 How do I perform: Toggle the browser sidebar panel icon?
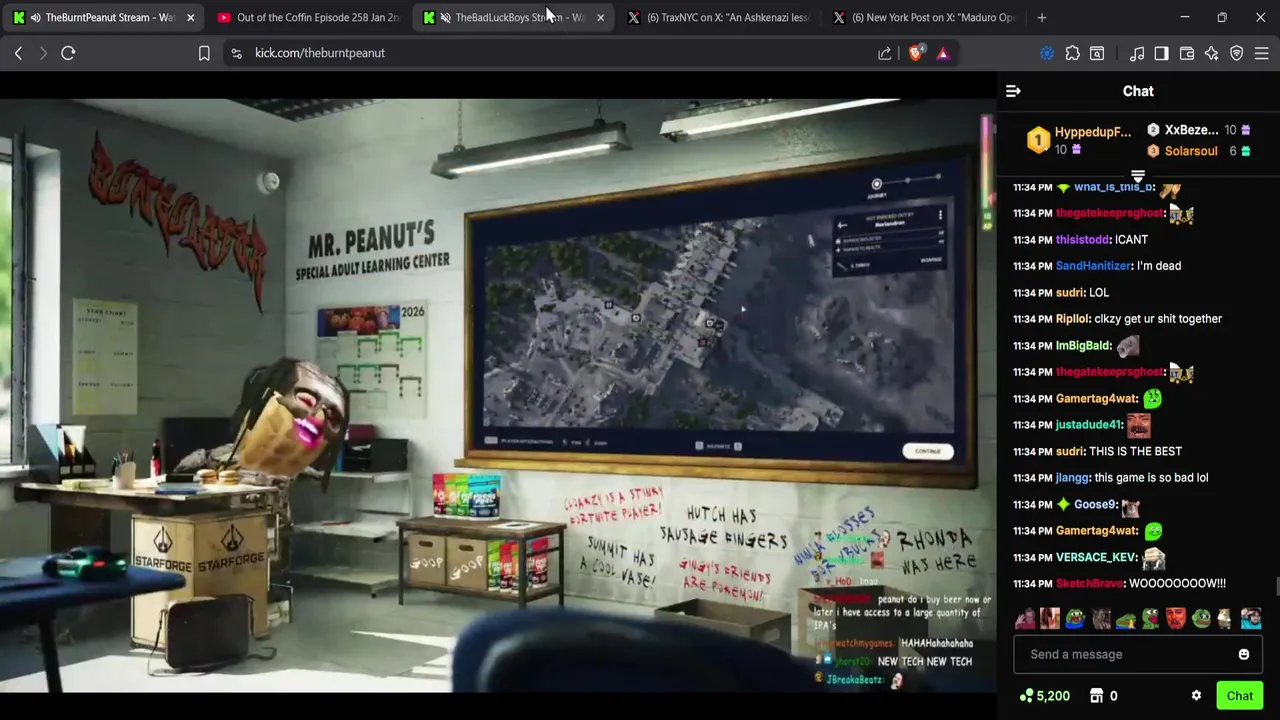[x=1161, y=53]
